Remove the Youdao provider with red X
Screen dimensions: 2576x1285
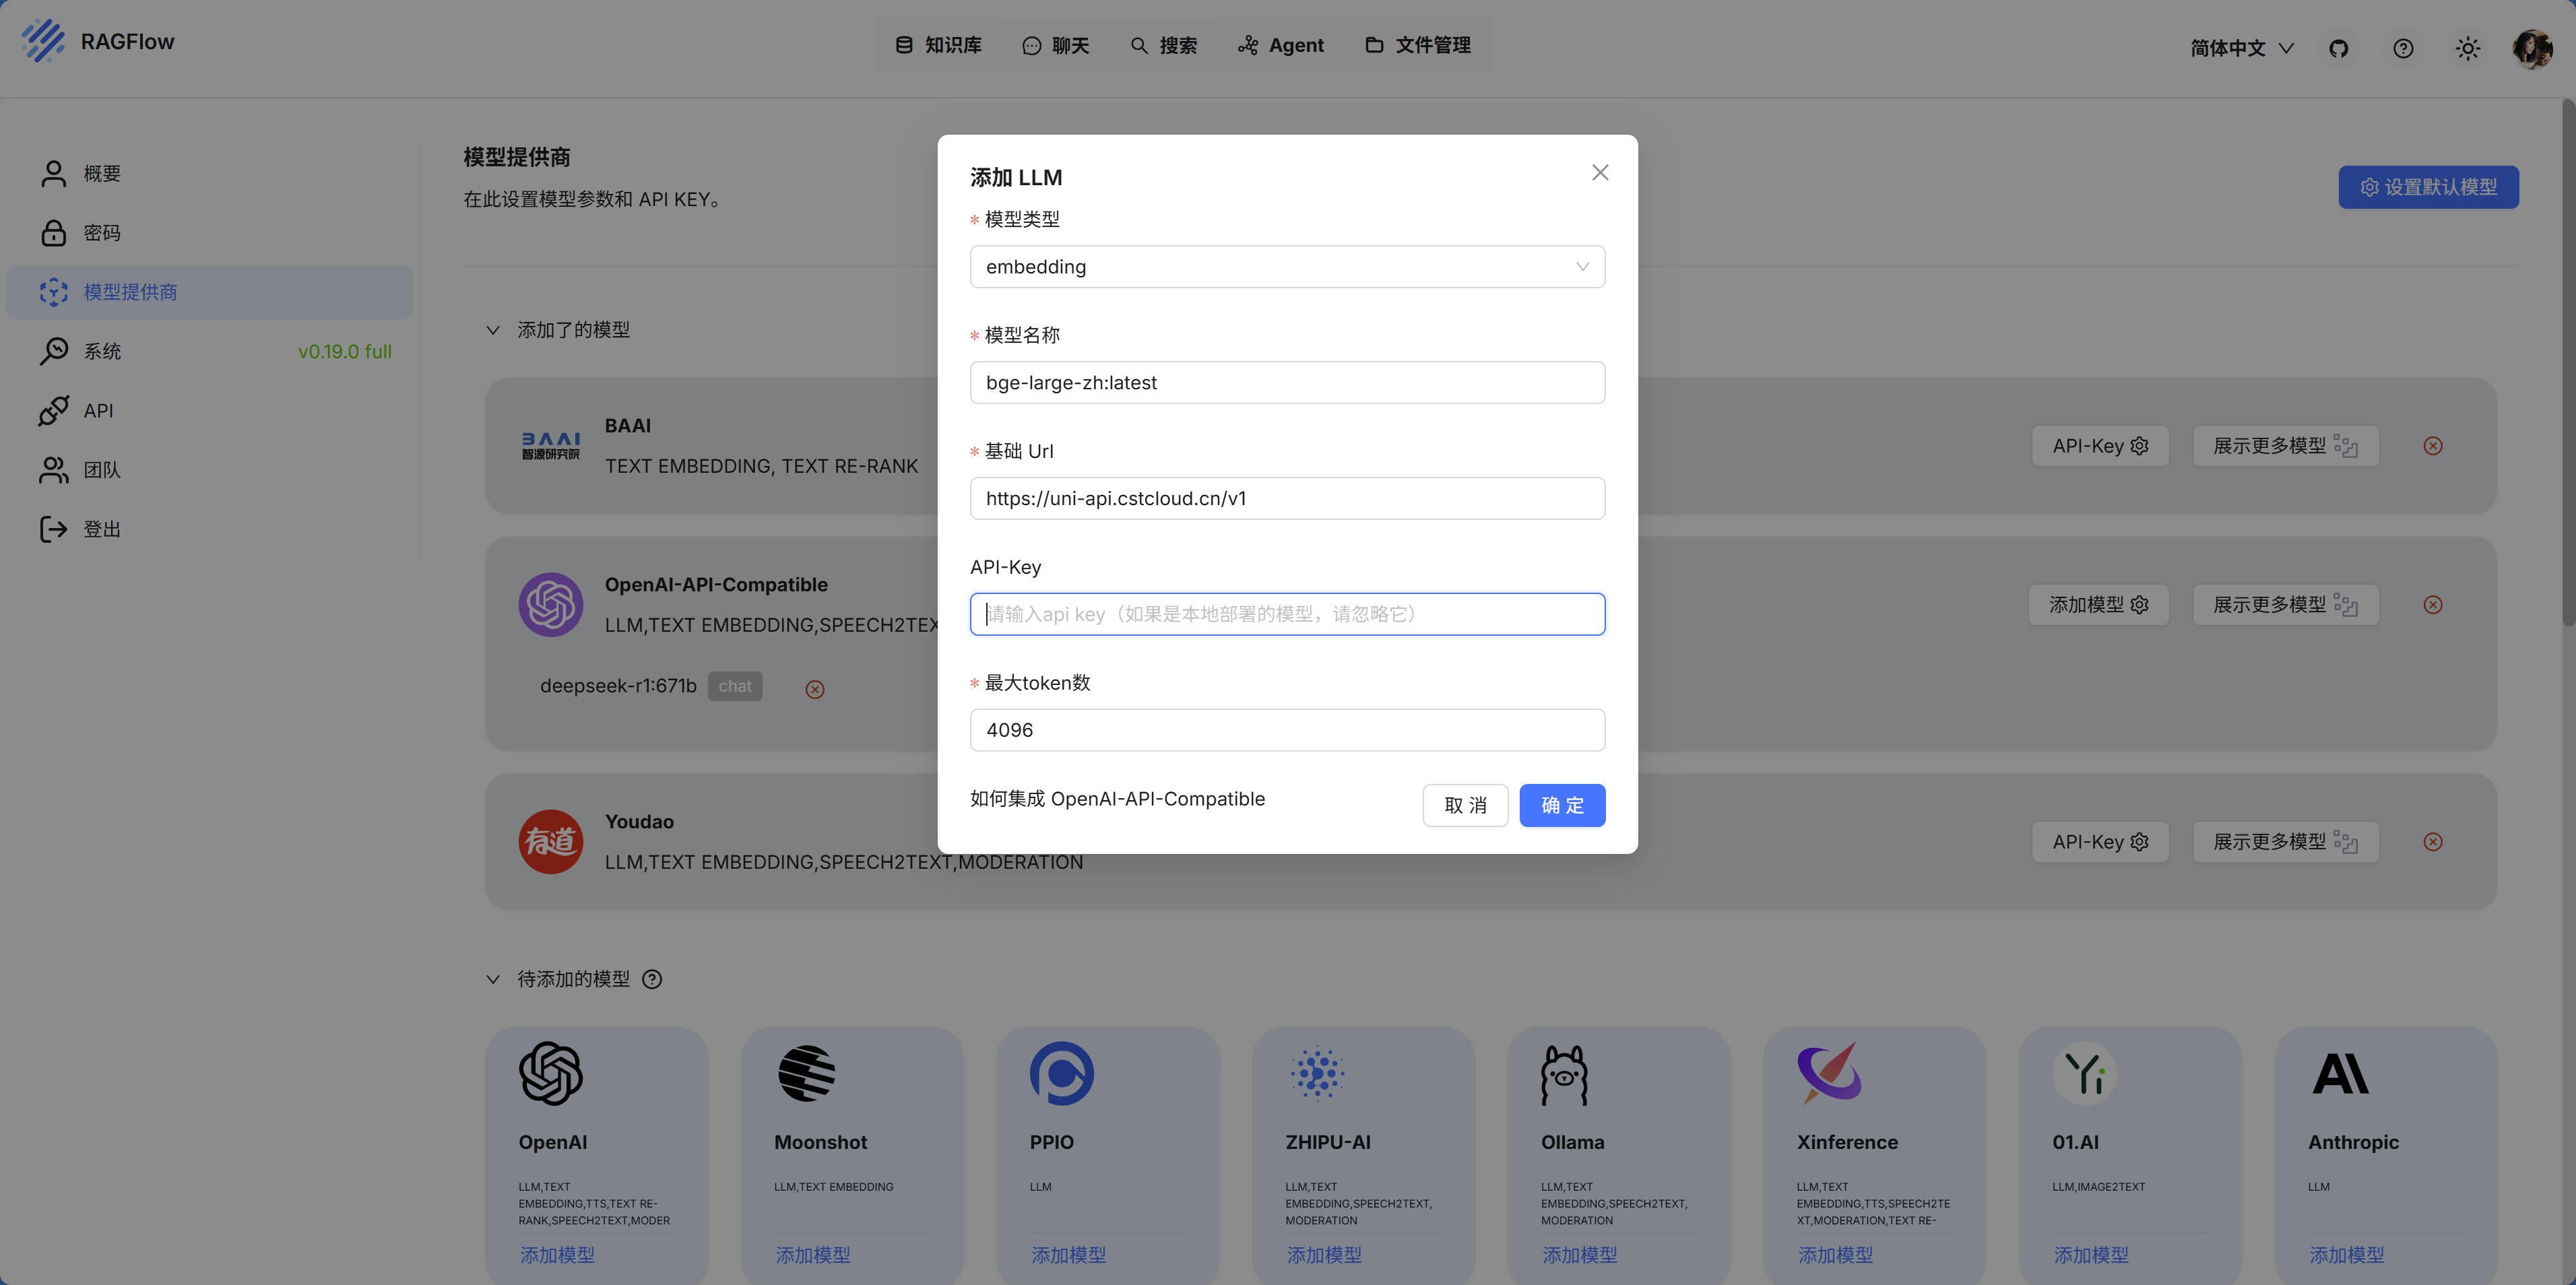point(2433,842)
